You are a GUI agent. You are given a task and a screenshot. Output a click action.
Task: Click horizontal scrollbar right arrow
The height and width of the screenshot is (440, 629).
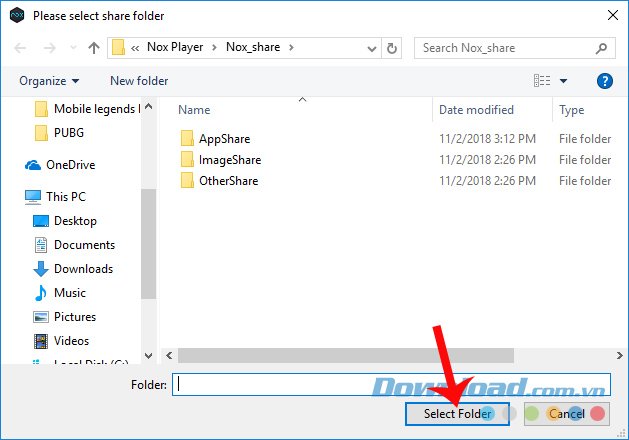click(620, 356)
